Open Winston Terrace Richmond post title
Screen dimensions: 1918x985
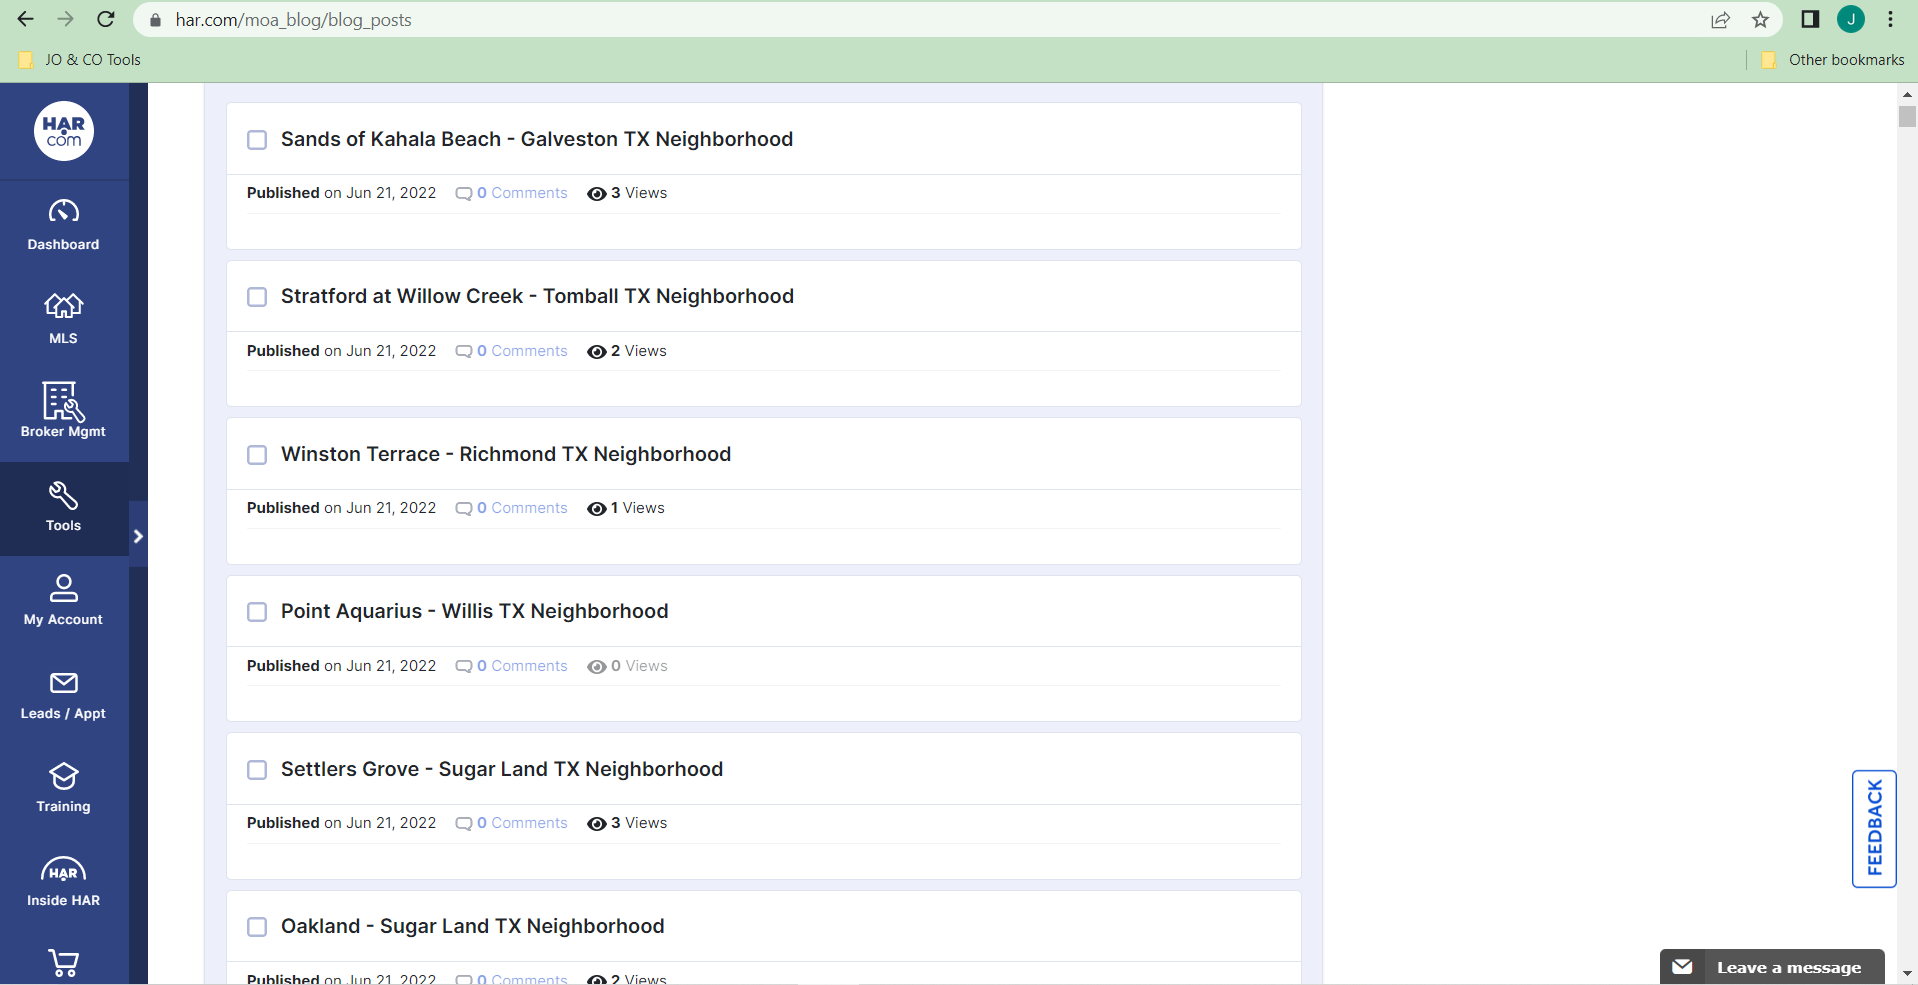[x=506, y=454]
